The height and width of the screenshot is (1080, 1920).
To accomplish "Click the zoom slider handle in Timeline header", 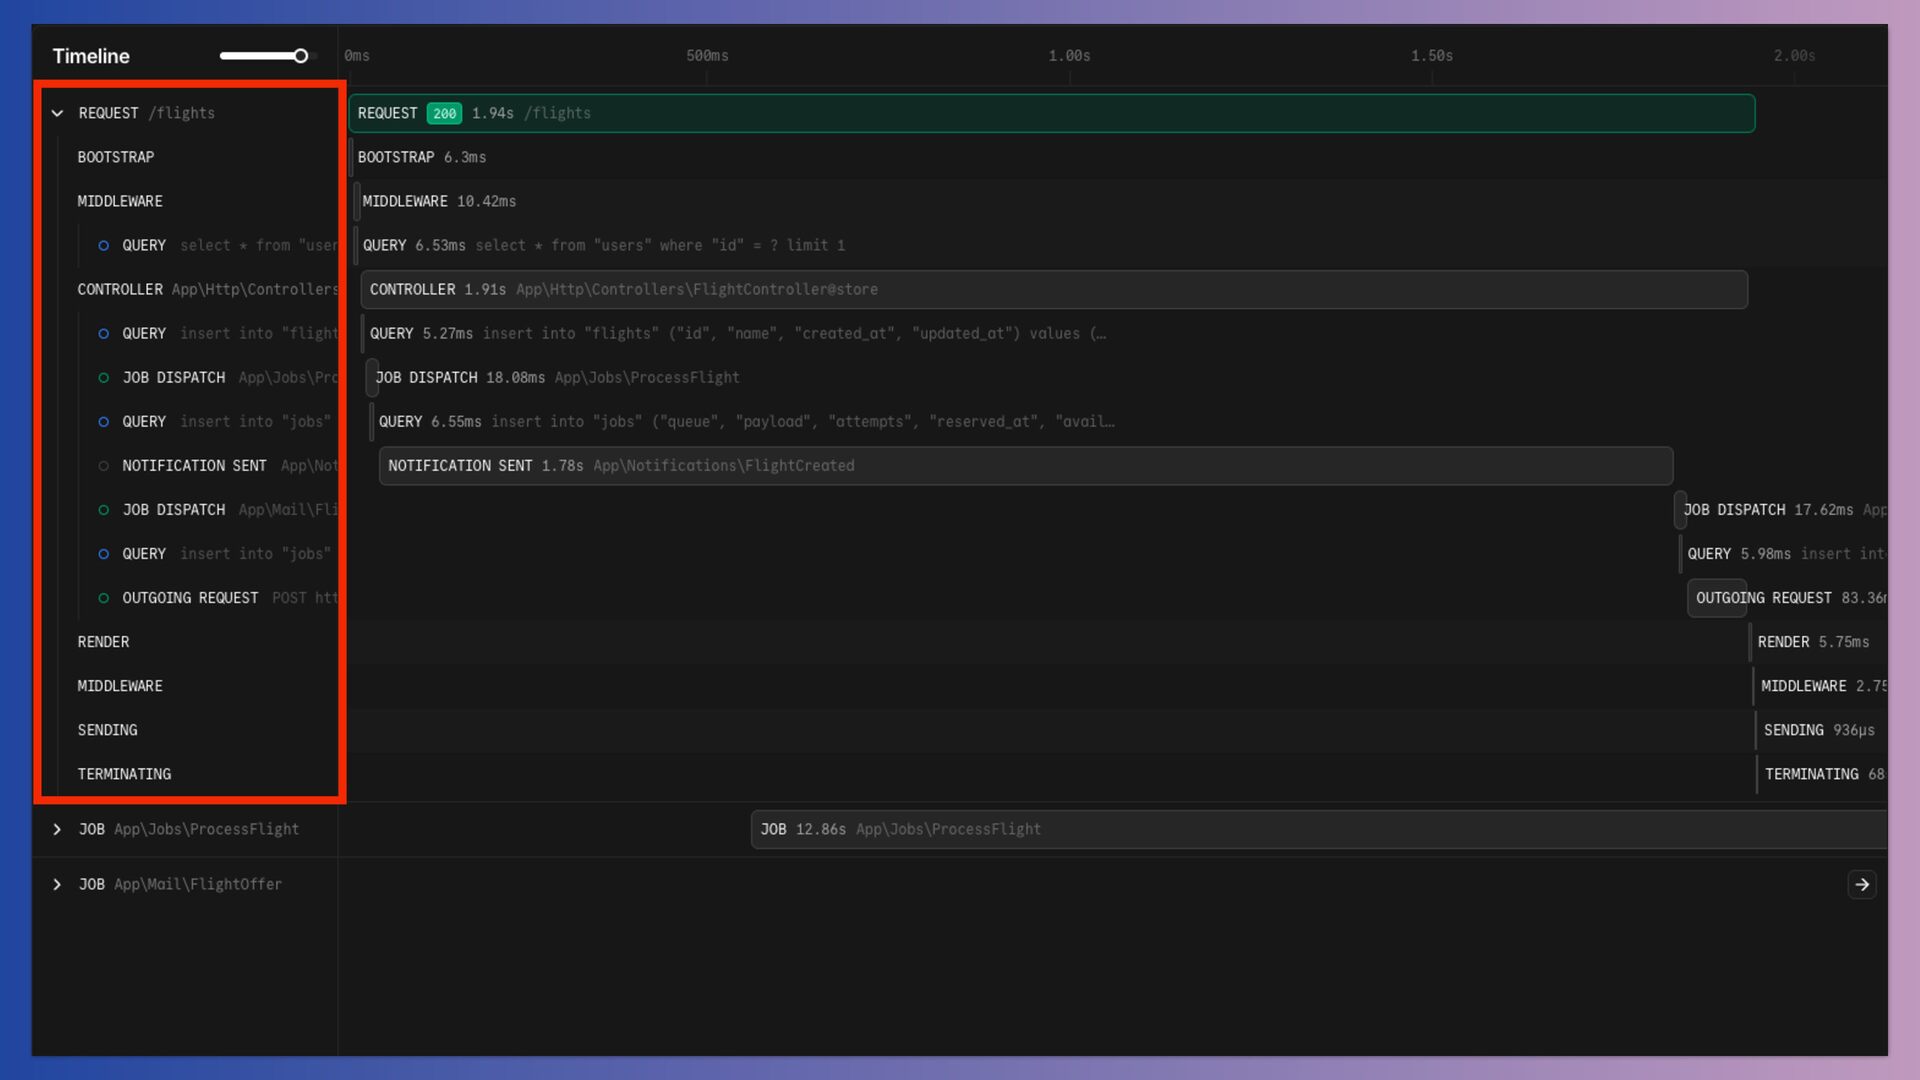I will tap(300, 56).
